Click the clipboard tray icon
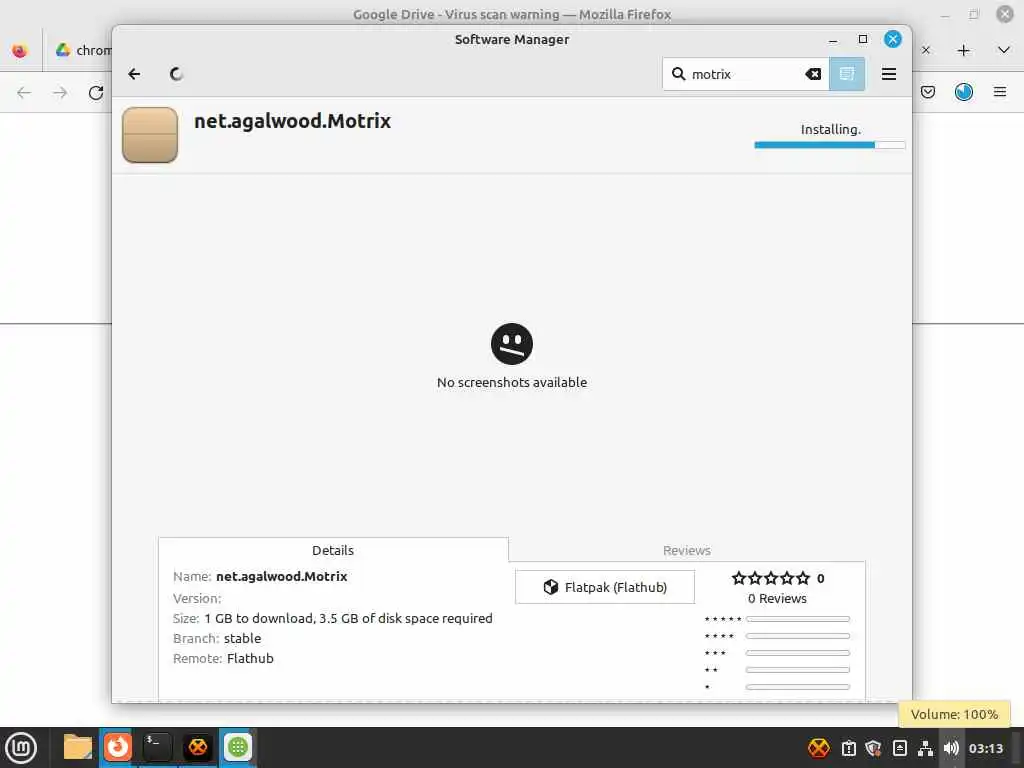Image resolution: width=1024 pixels, height=768 pixels. [x=849, y=748]
